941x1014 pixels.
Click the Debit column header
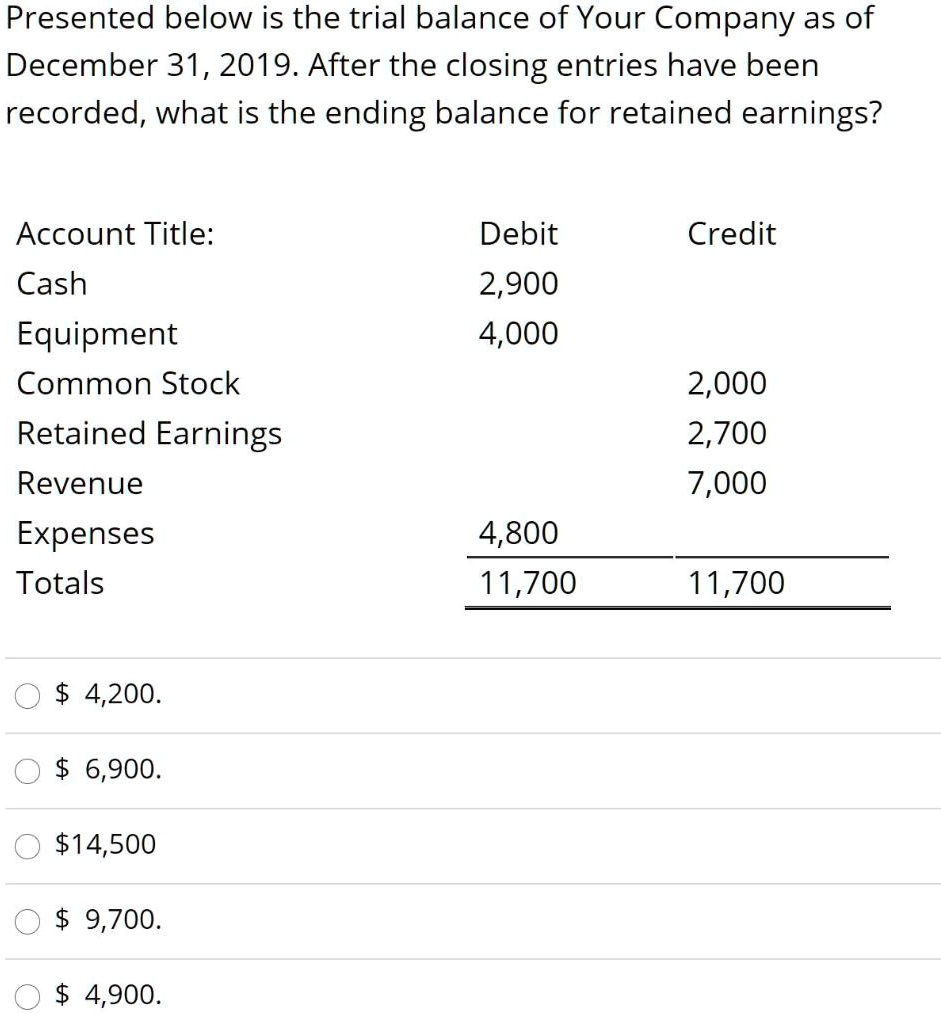[x=518, y=234]
